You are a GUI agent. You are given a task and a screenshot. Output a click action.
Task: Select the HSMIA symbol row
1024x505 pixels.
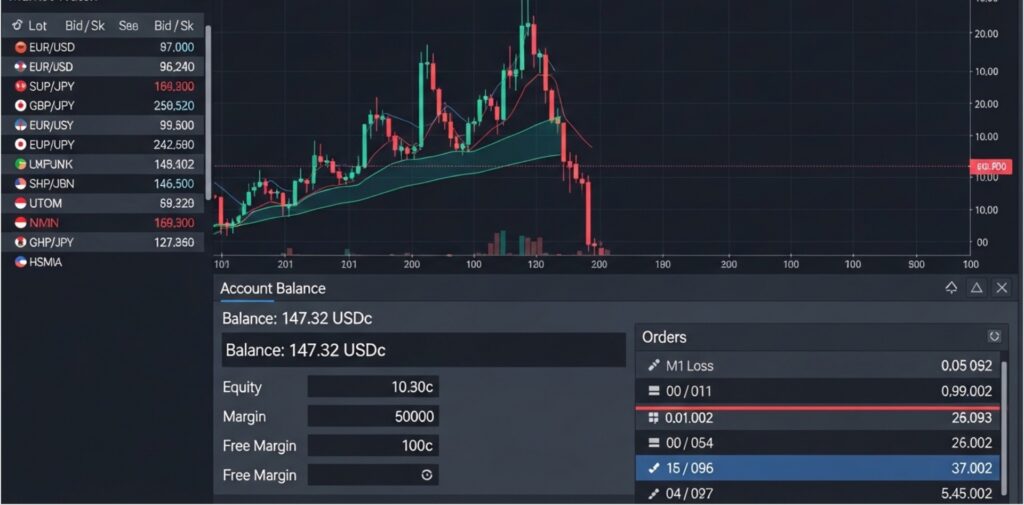point(103,262)
